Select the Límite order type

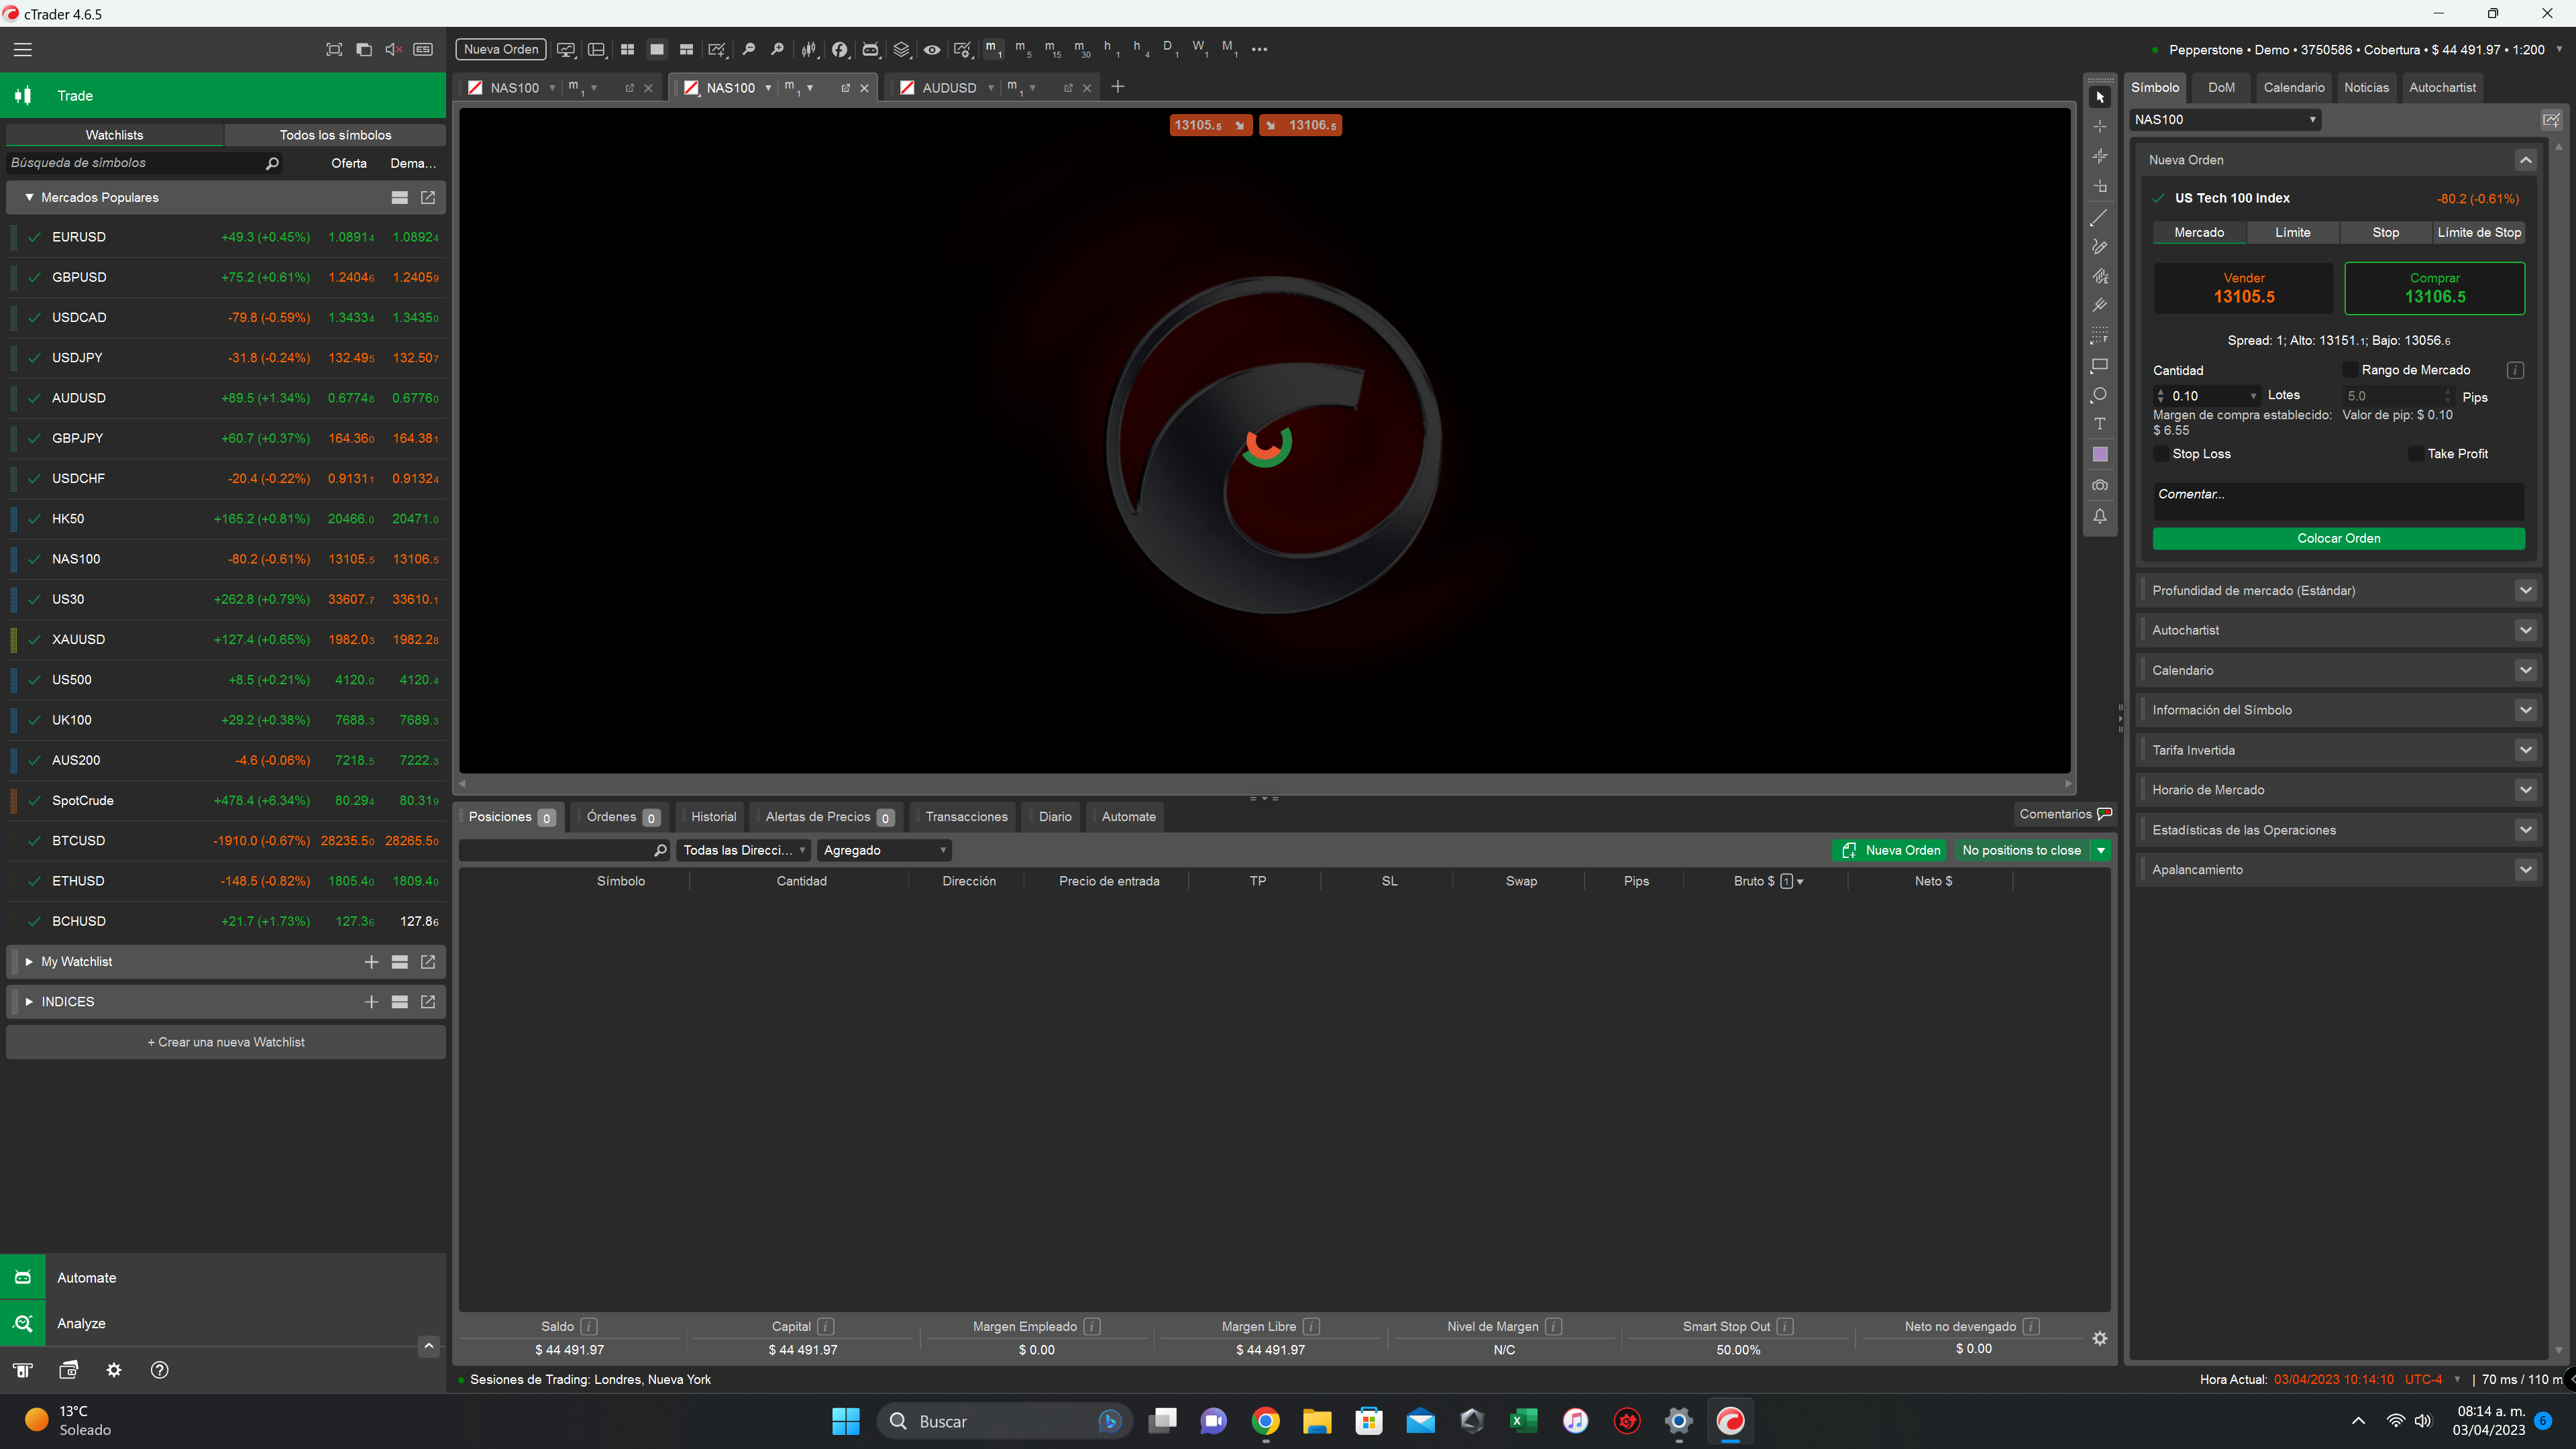(2292, 232)
